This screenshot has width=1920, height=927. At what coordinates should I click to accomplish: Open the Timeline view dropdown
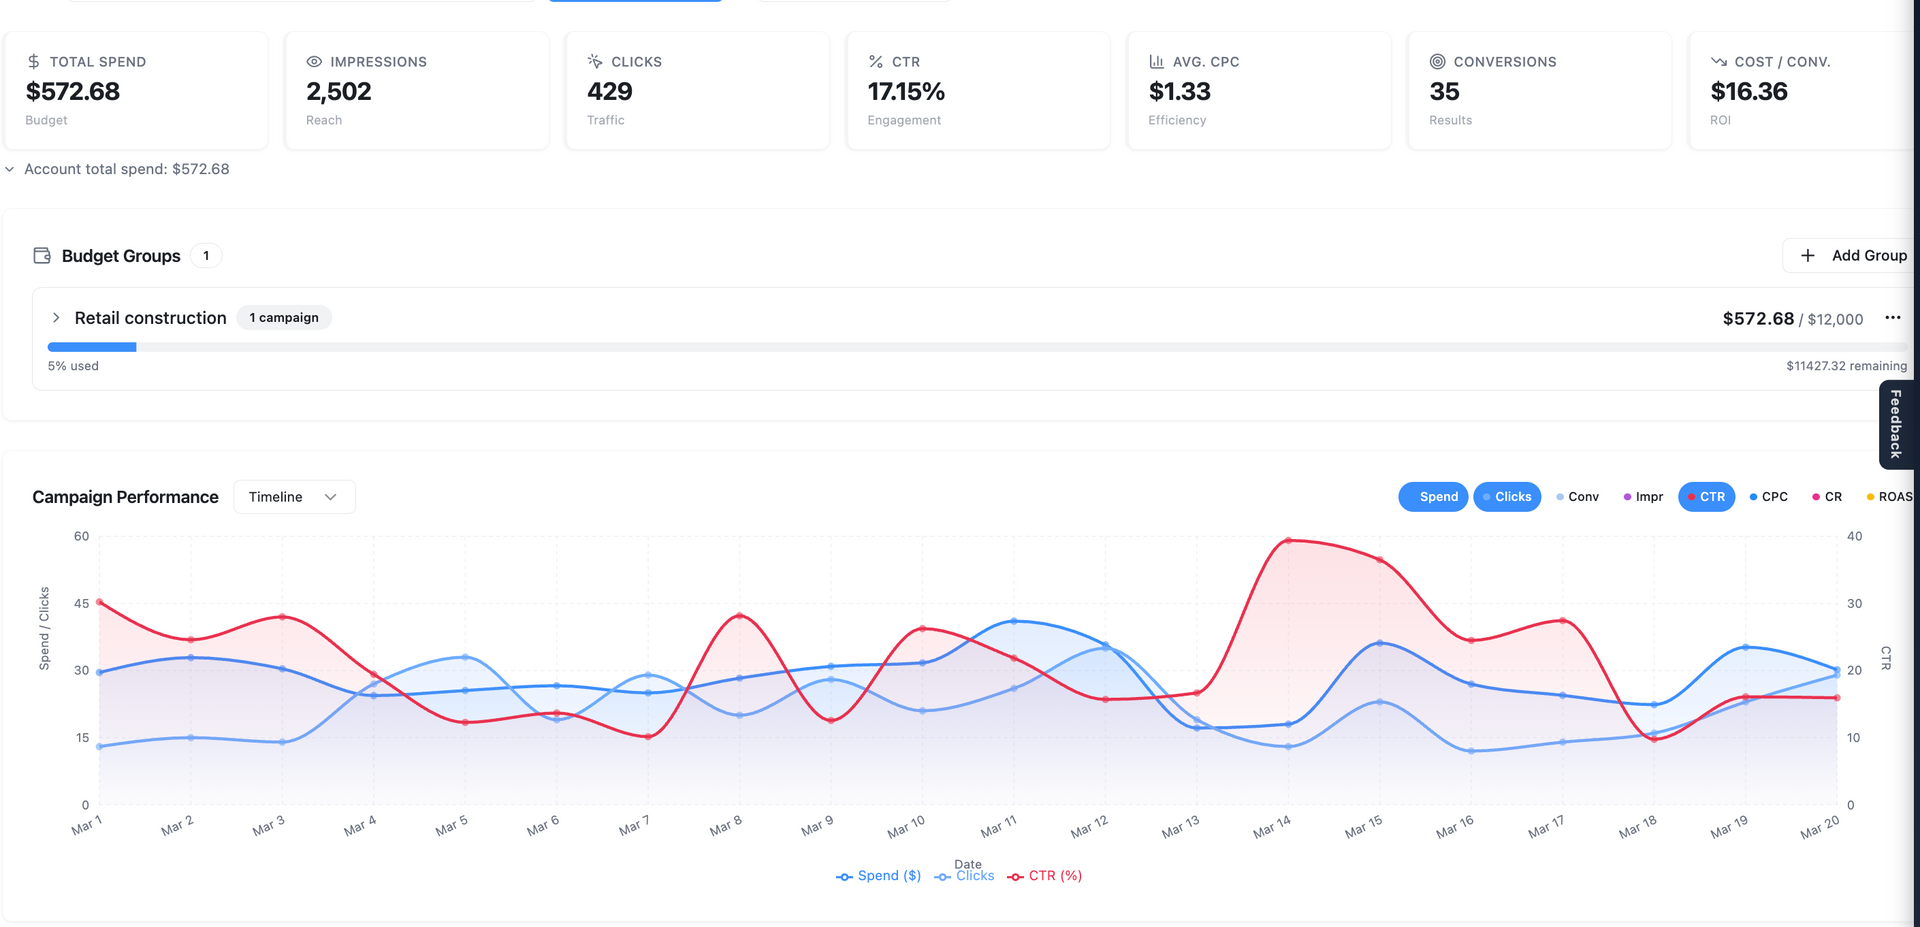294,497
